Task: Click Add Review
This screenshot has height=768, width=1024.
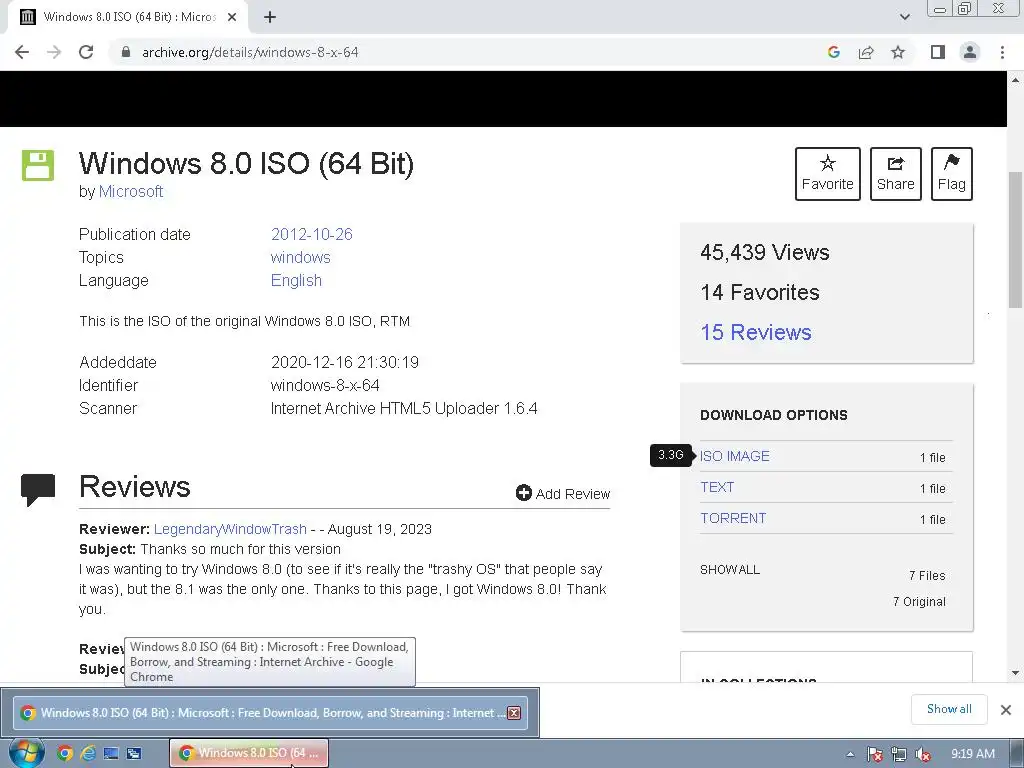Action: (x=563, y=494)
